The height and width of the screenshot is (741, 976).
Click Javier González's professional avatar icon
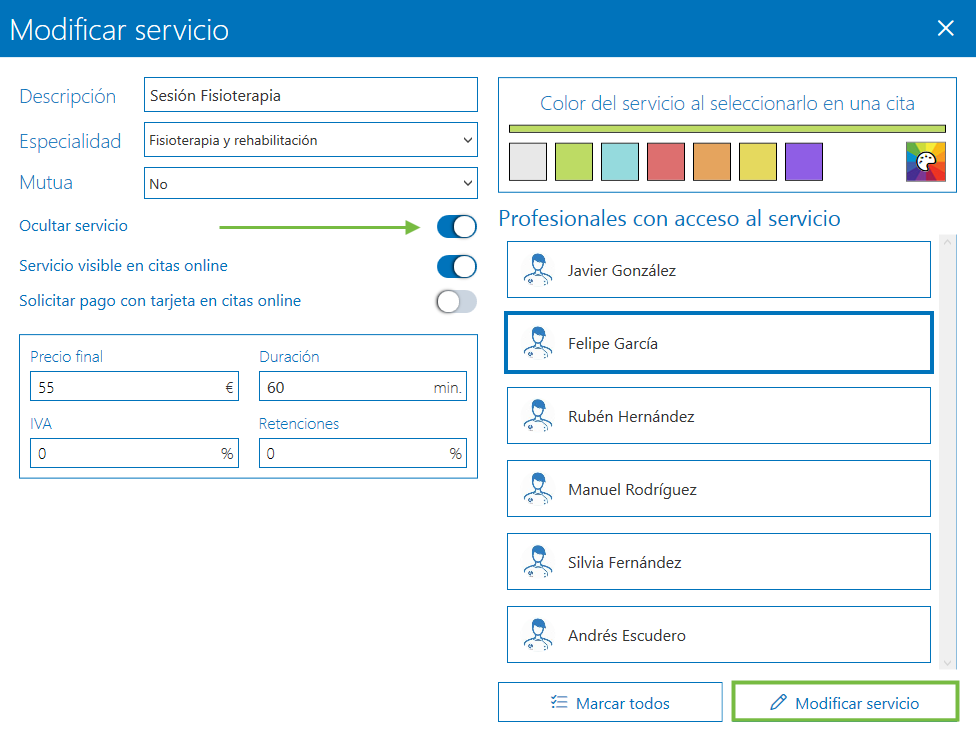click(538, 270)
